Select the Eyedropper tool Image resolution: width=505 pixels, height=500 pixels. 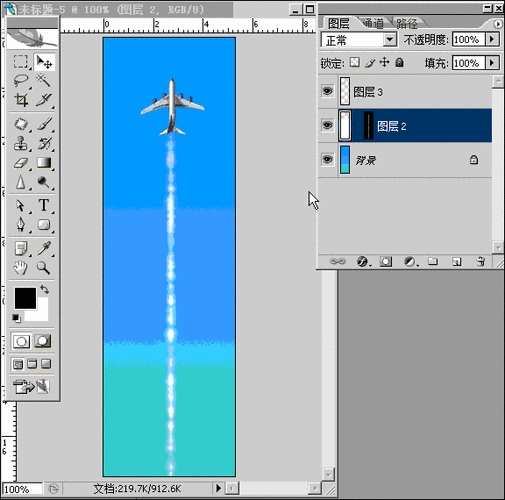coord(44,248)
